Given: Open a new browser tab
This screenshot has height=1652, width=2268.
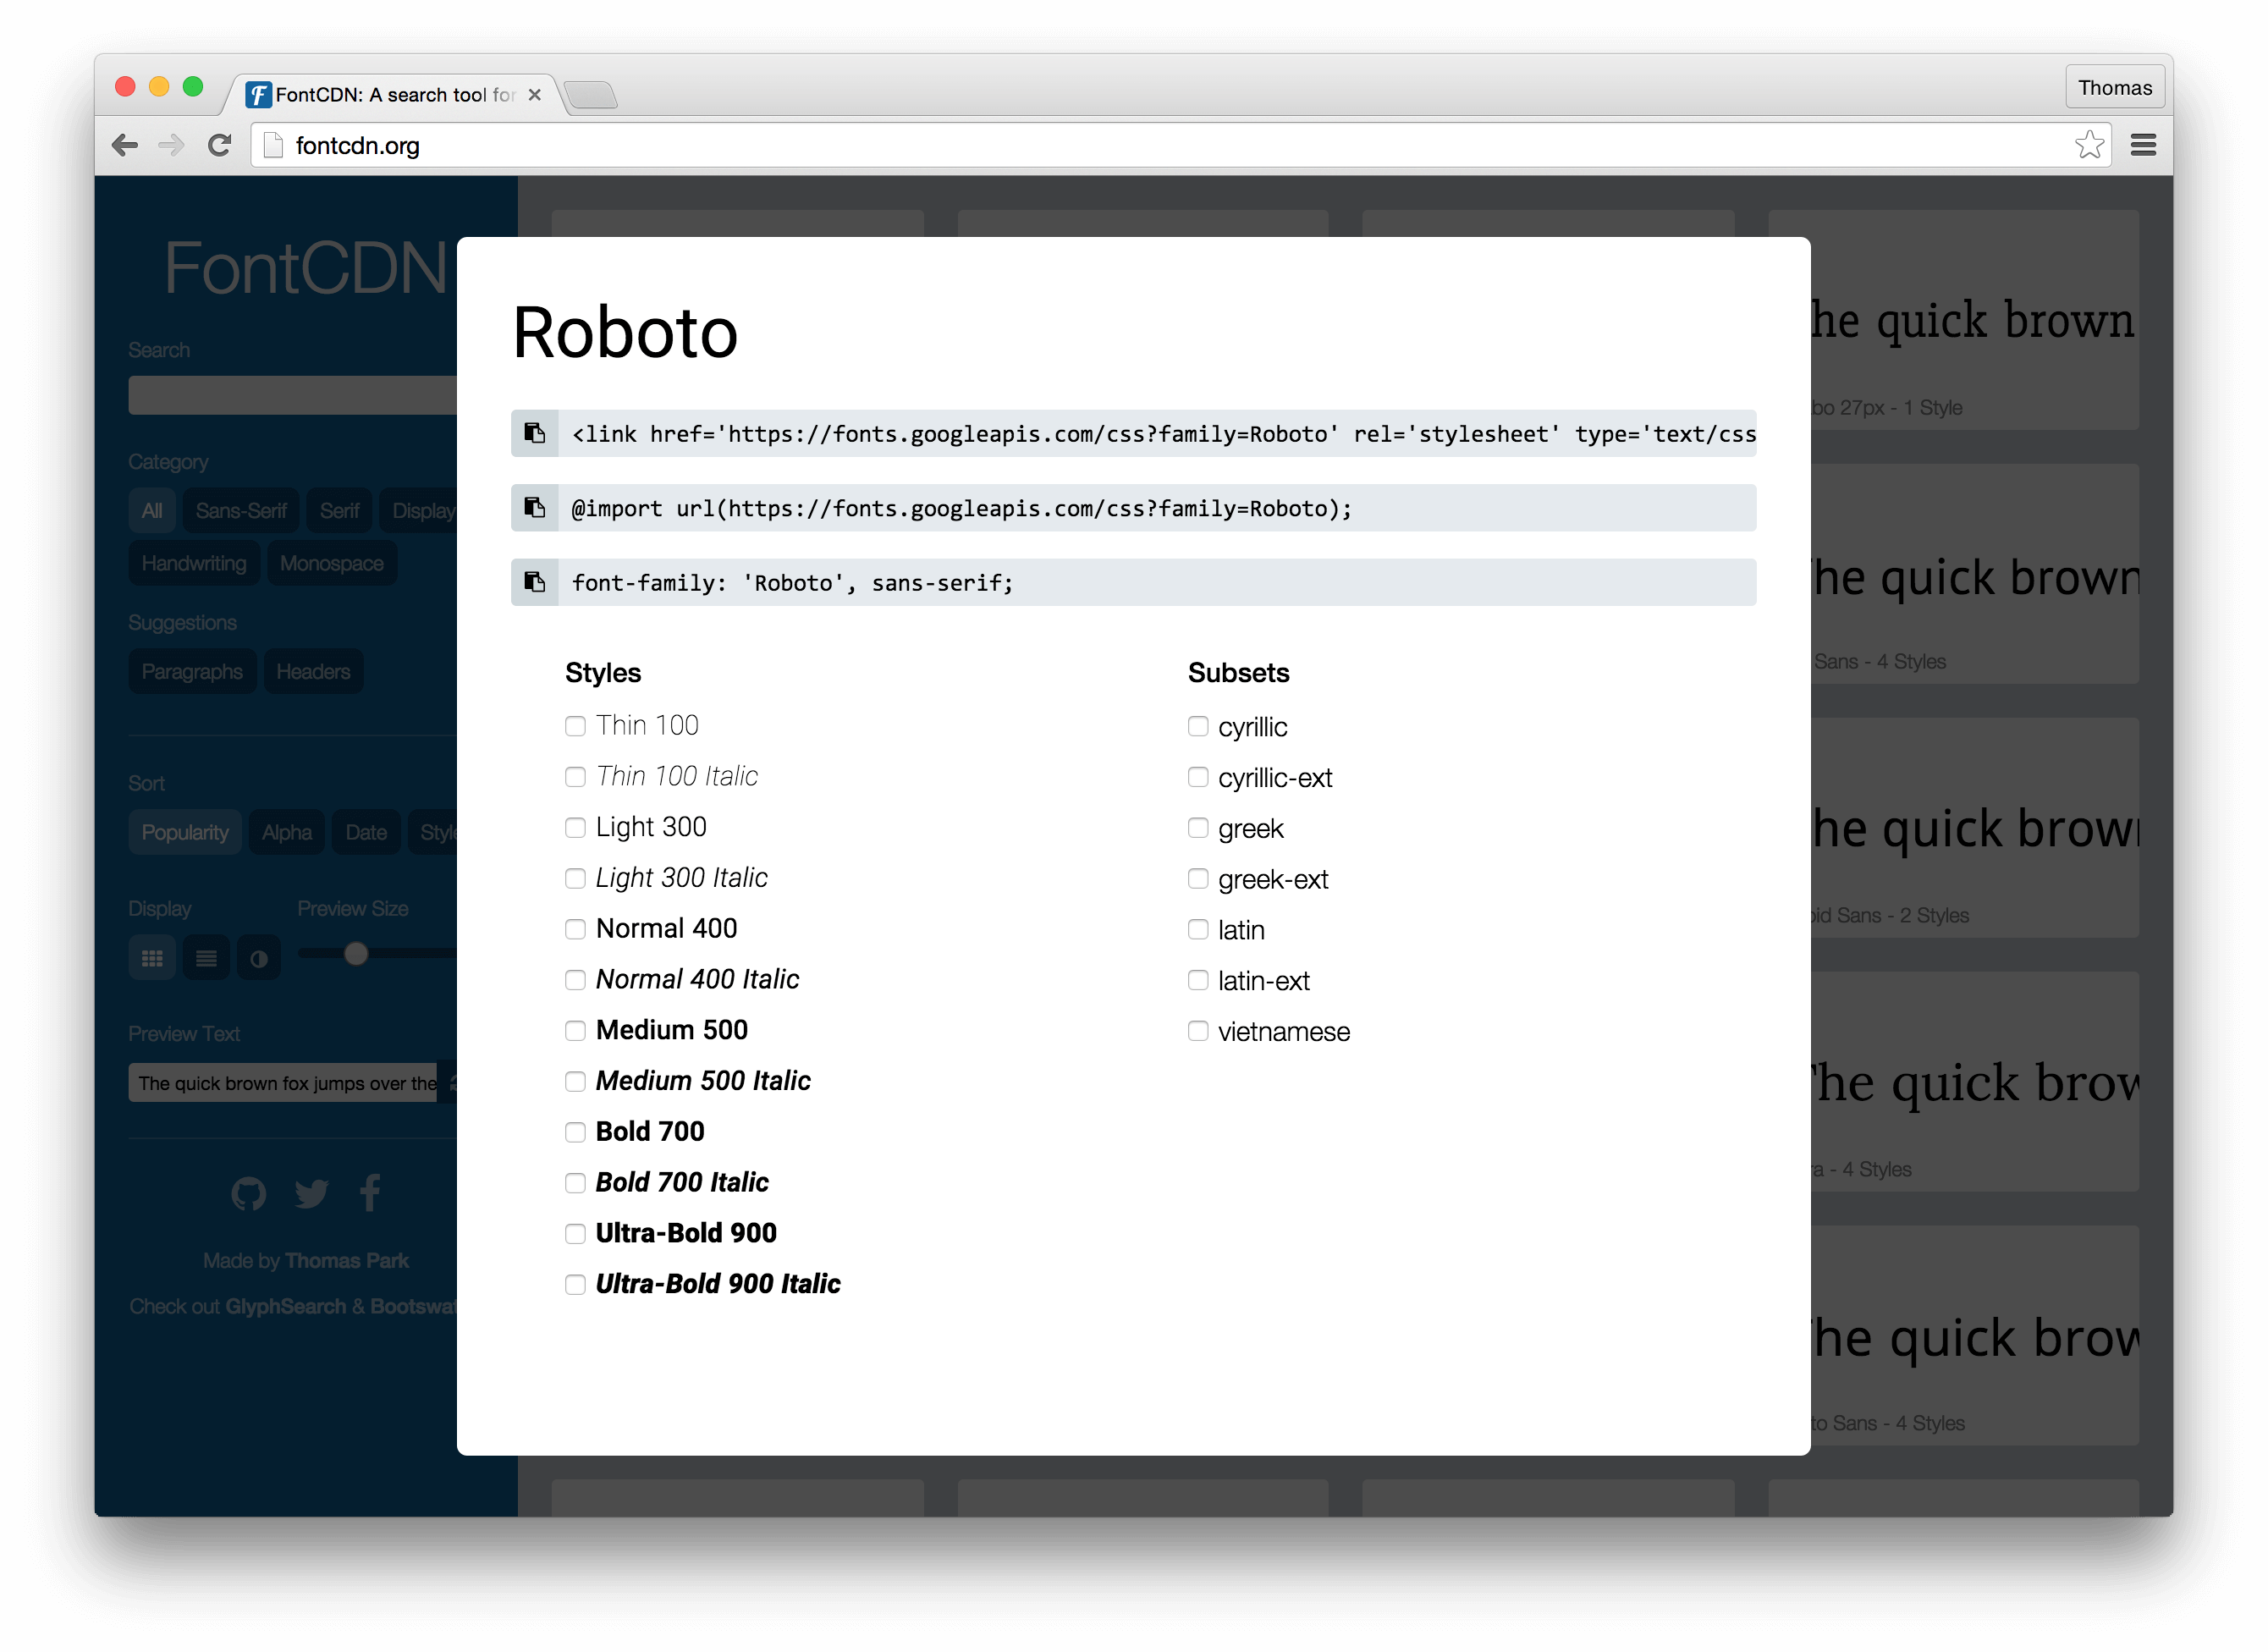Looking at the screenshot, I should click(x=591, y=95).
